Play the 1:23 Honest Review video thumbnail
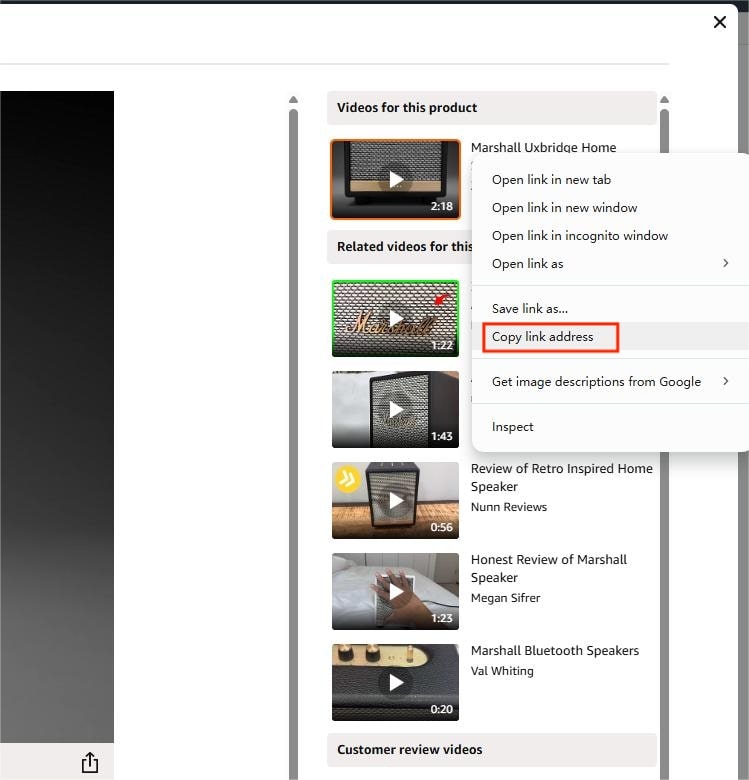 (395, 591)
